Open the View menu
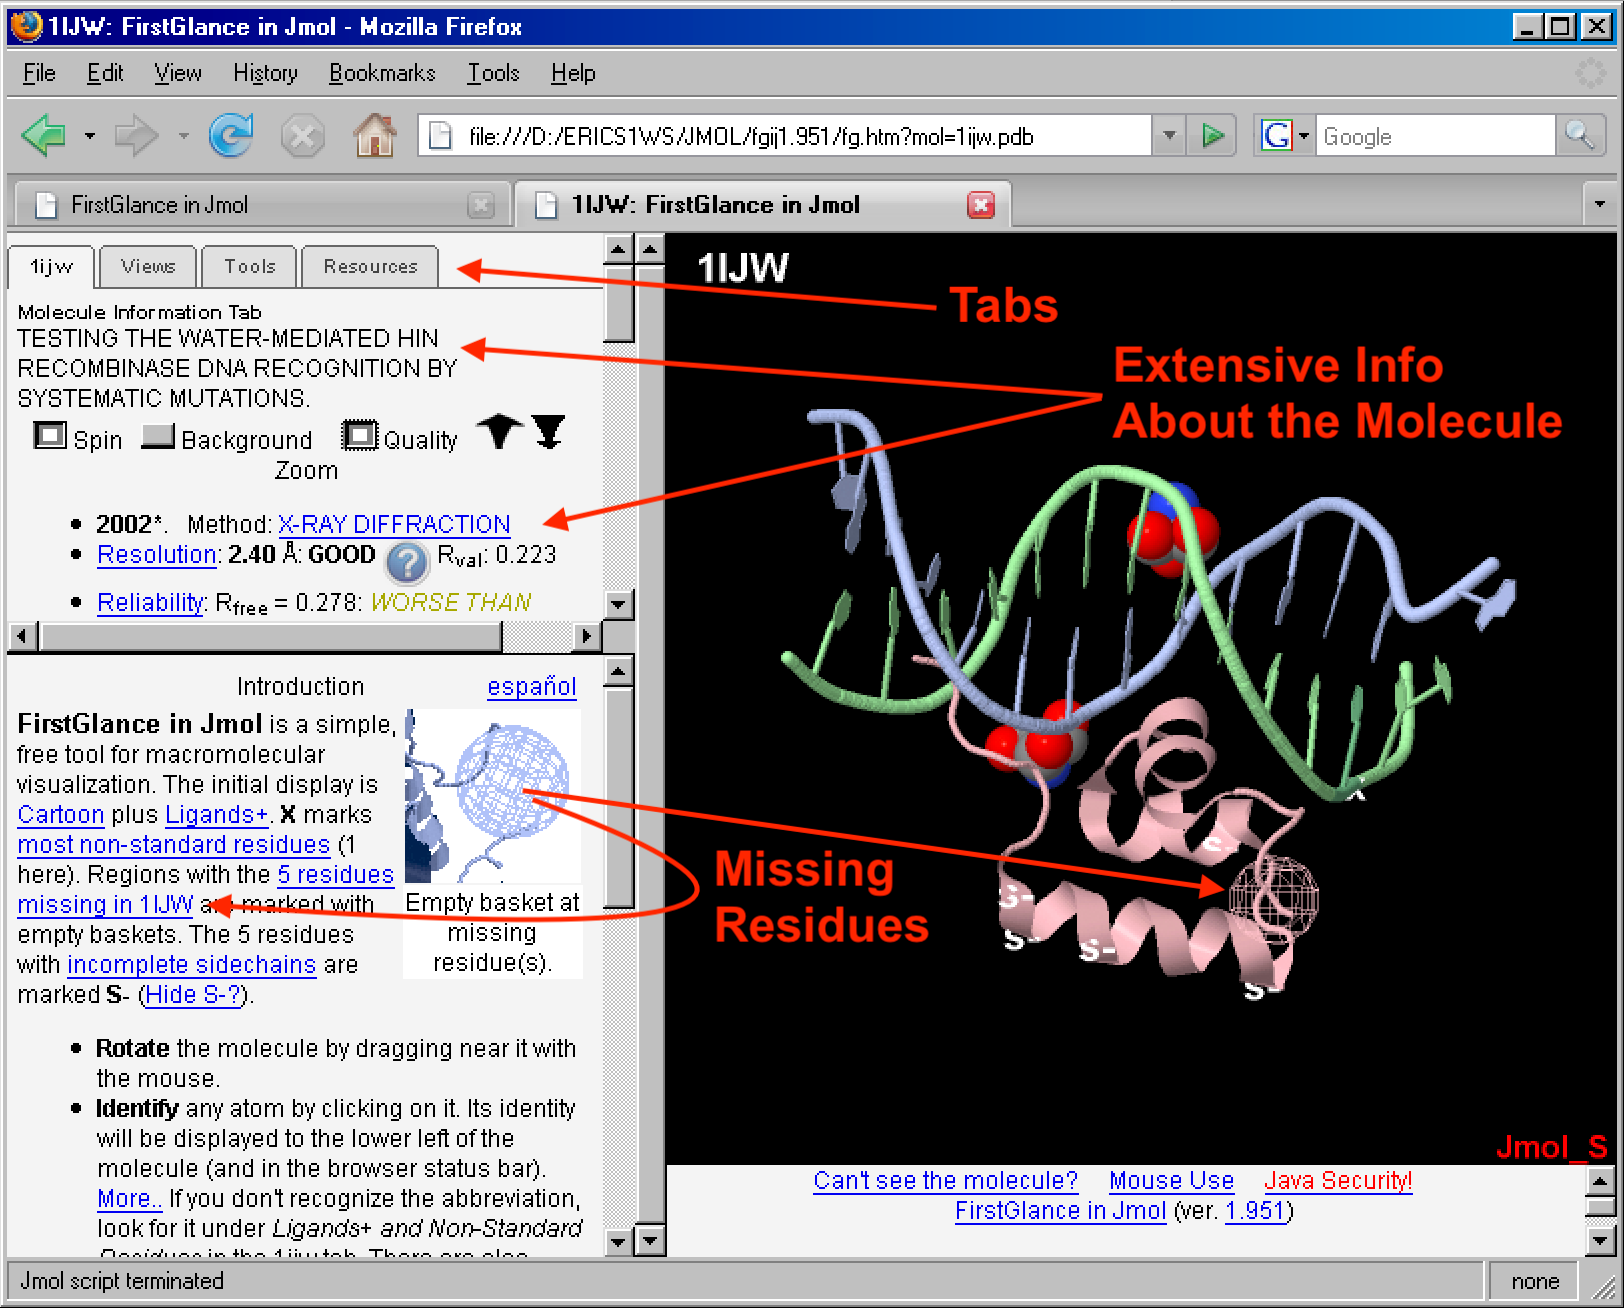 (x=178, y=73)
